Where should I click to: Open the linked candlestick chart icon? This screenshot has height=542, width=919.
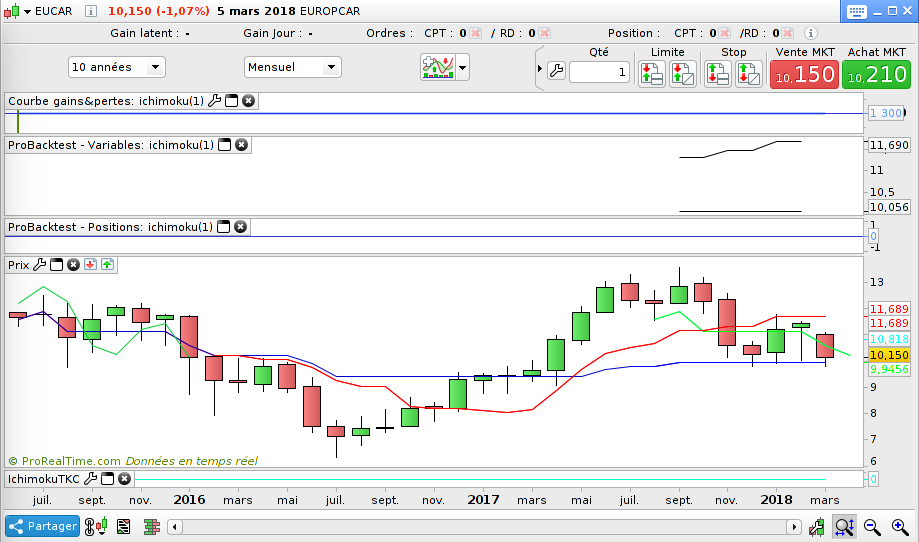click(96, 526)
